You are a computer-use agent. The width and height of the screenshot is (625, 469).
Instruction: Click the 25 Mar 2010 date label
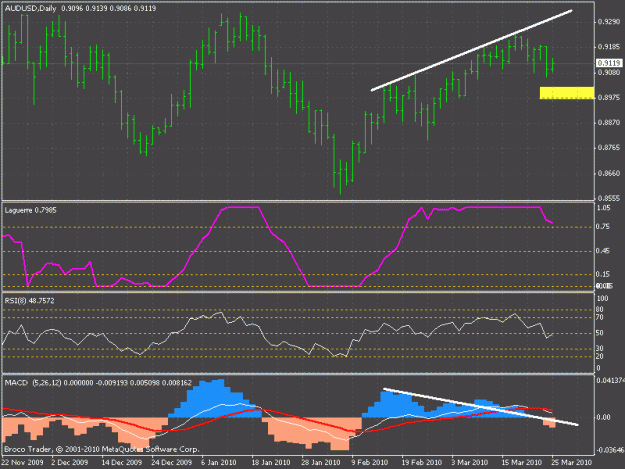point(572,463)
